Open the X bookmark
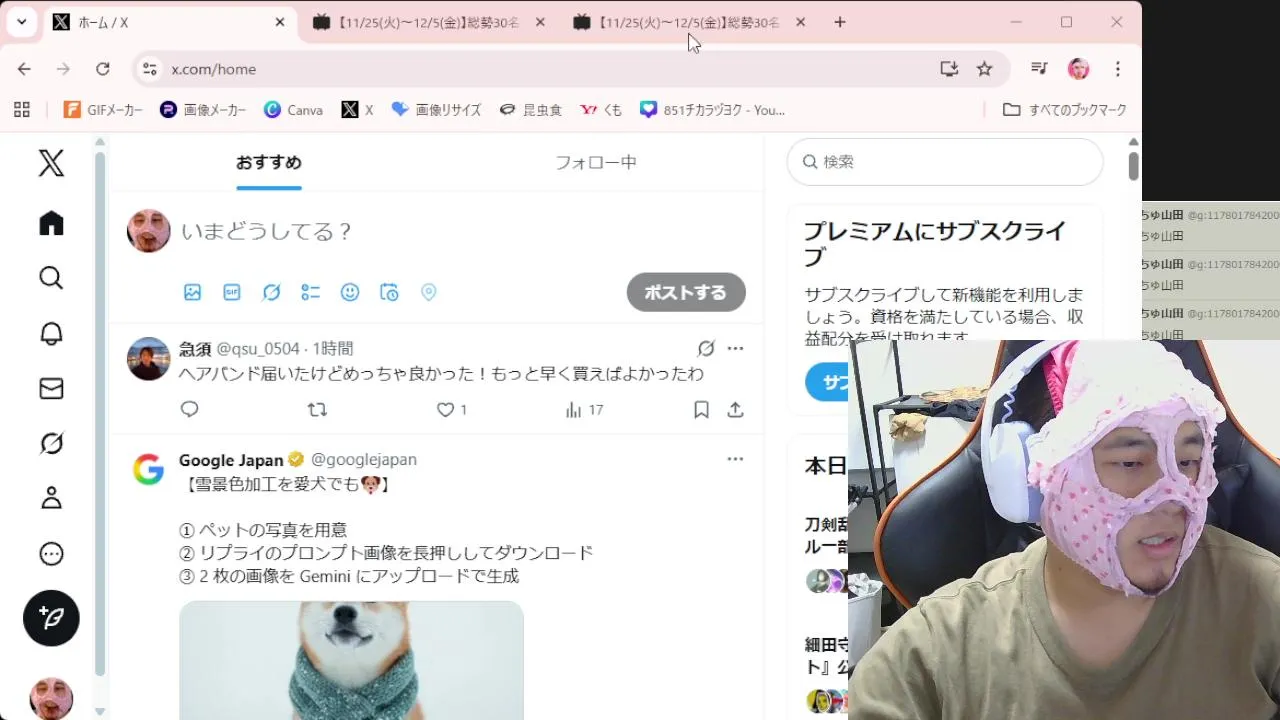Image resolution: width=1280 pixels, height=720 pixels. pyautogui.click(x=357, y=110)
